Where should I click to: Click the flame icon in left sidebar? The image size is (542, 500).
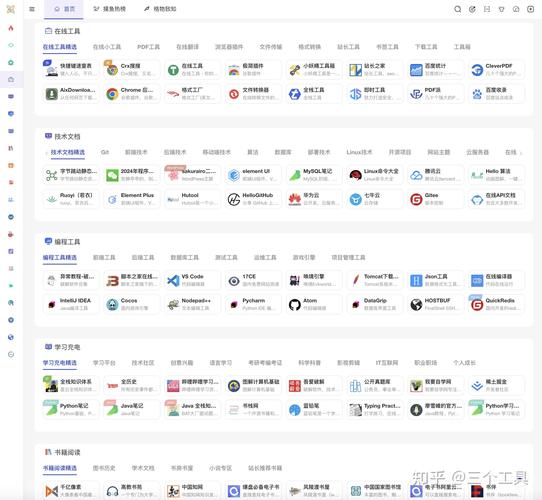coord(11,28)
